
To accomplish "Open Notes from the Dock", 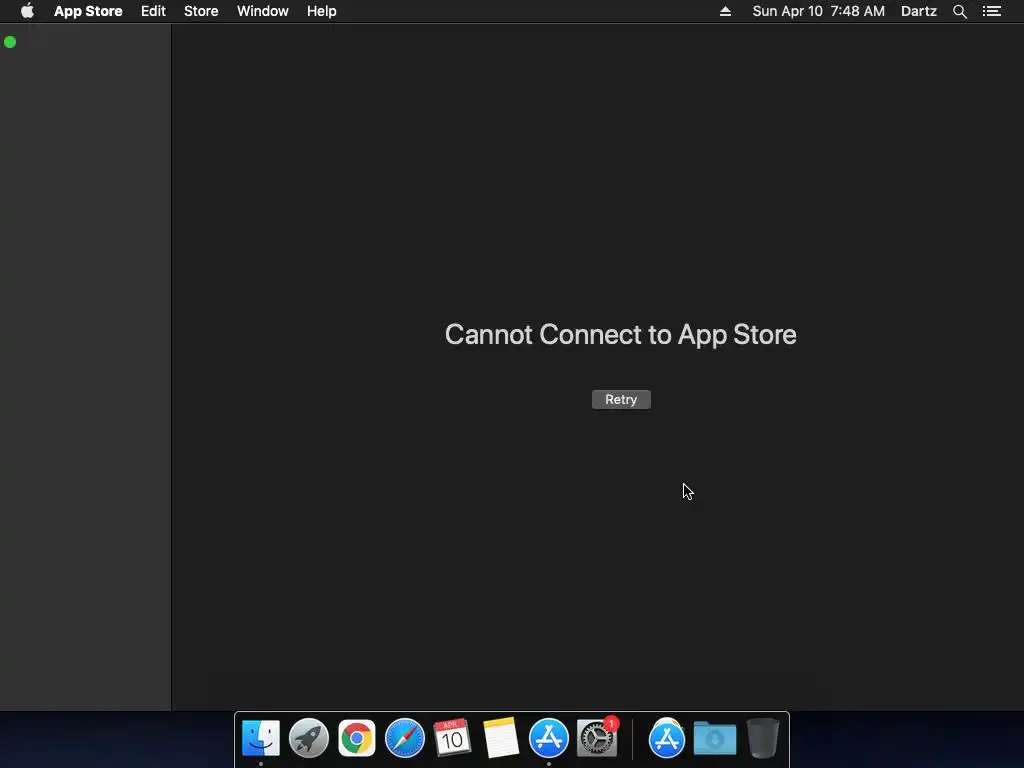I will click(501, 738).
